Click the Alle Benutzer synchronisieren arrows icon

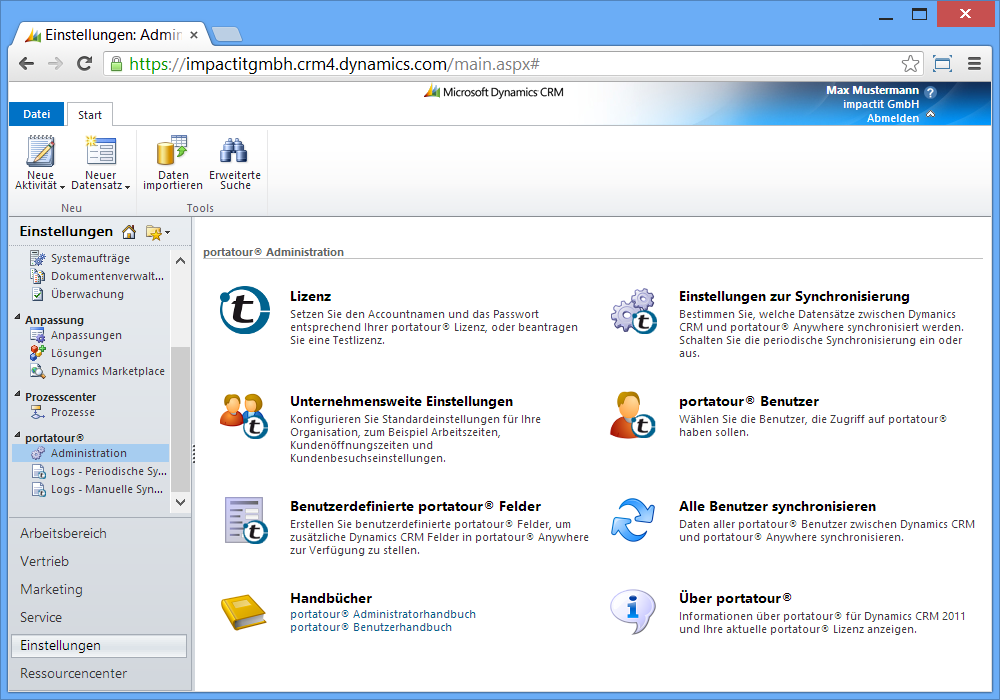coord(633,520)
